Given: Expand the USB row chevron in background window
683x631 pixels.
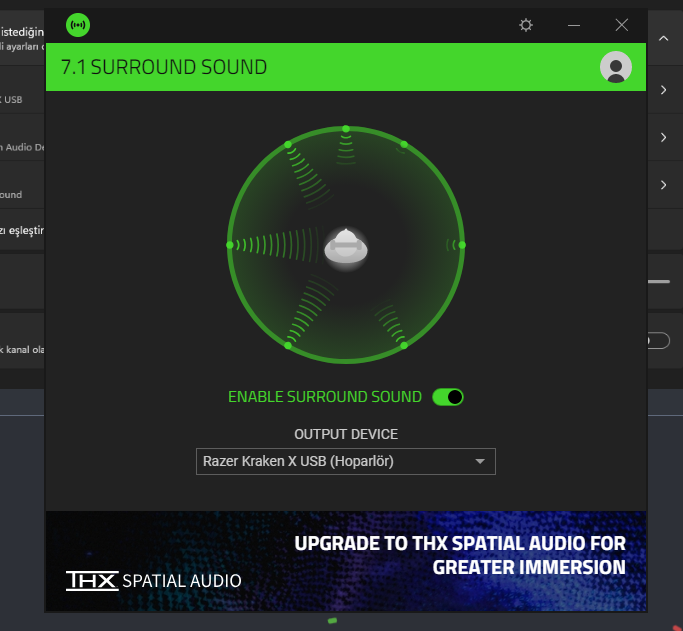Looking at the screenshot, I should (663, 90).
